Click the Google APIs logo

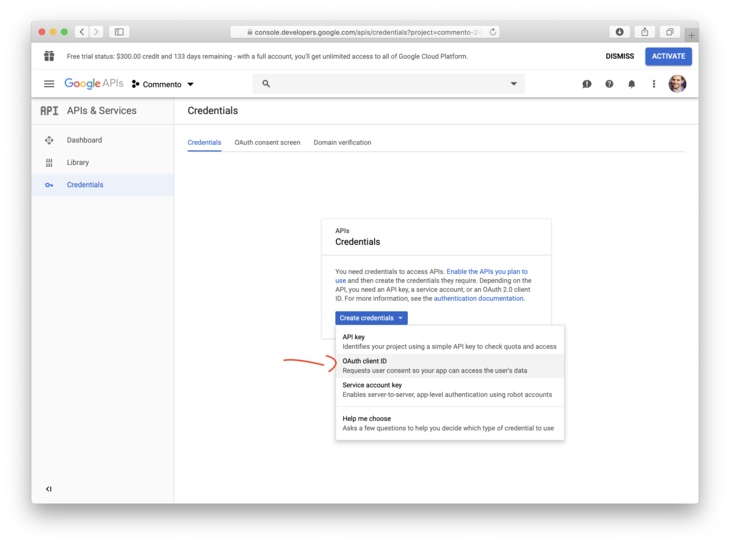coord(94,84)
